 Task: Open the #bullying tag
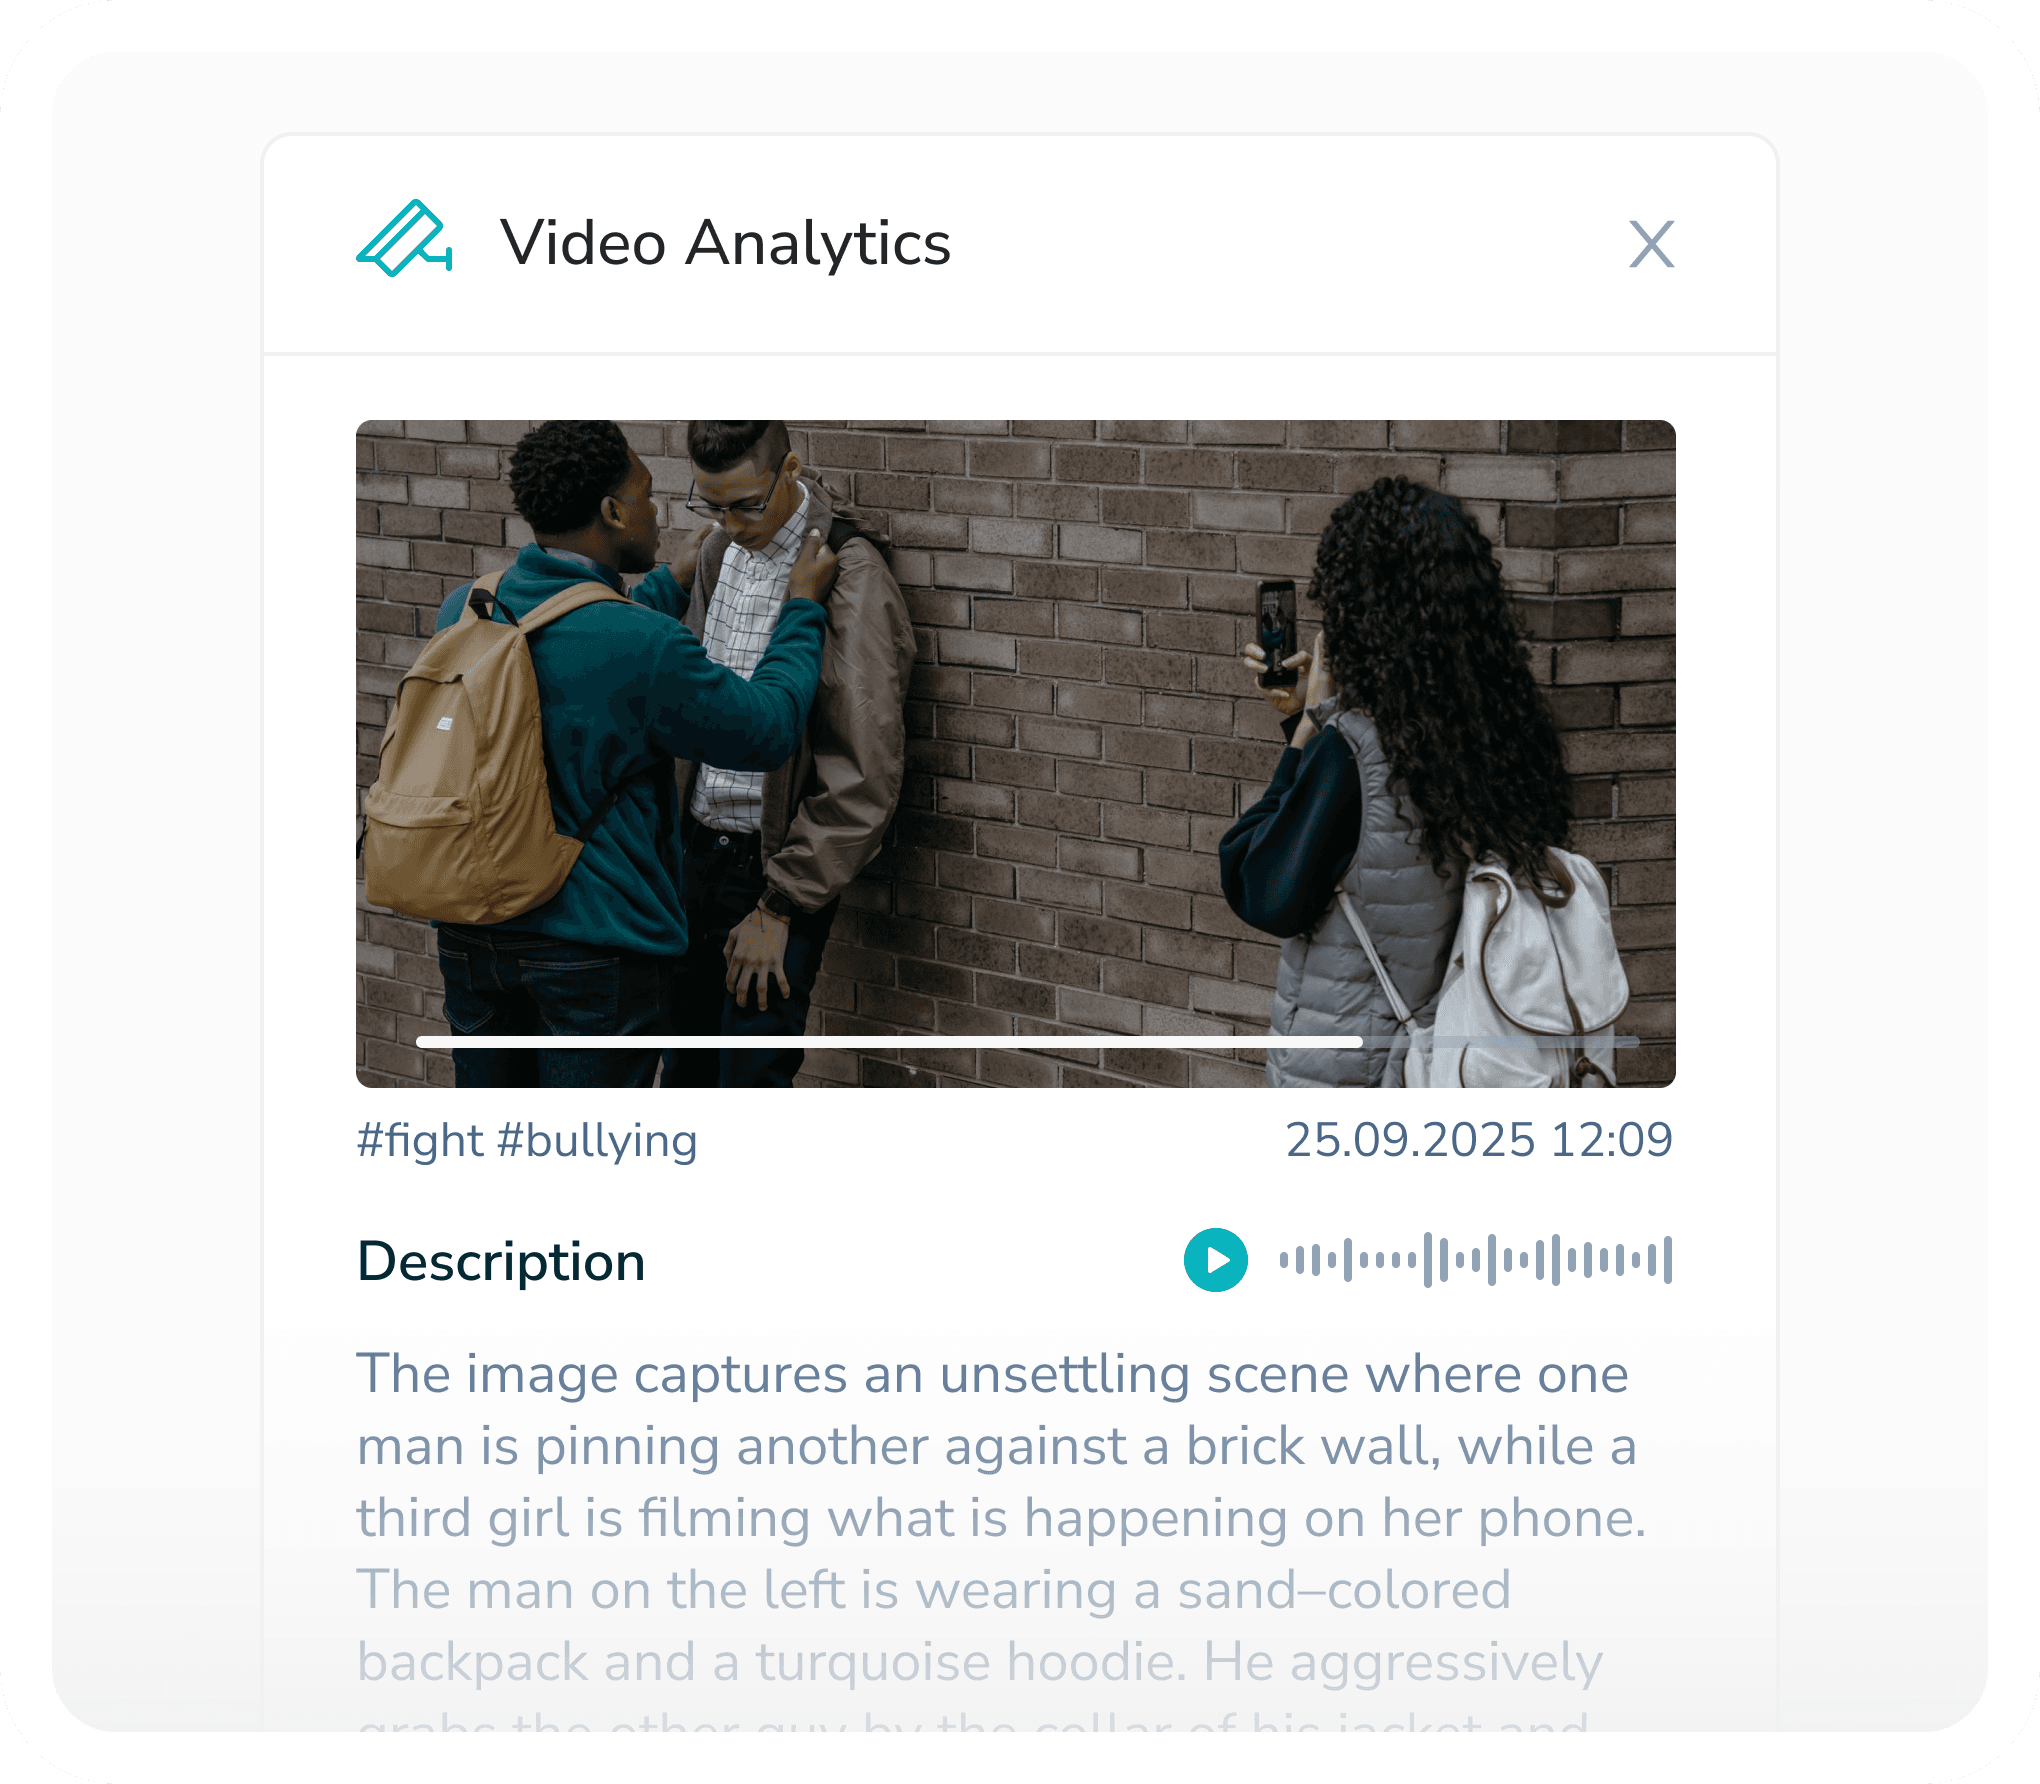pos(597,1140)
